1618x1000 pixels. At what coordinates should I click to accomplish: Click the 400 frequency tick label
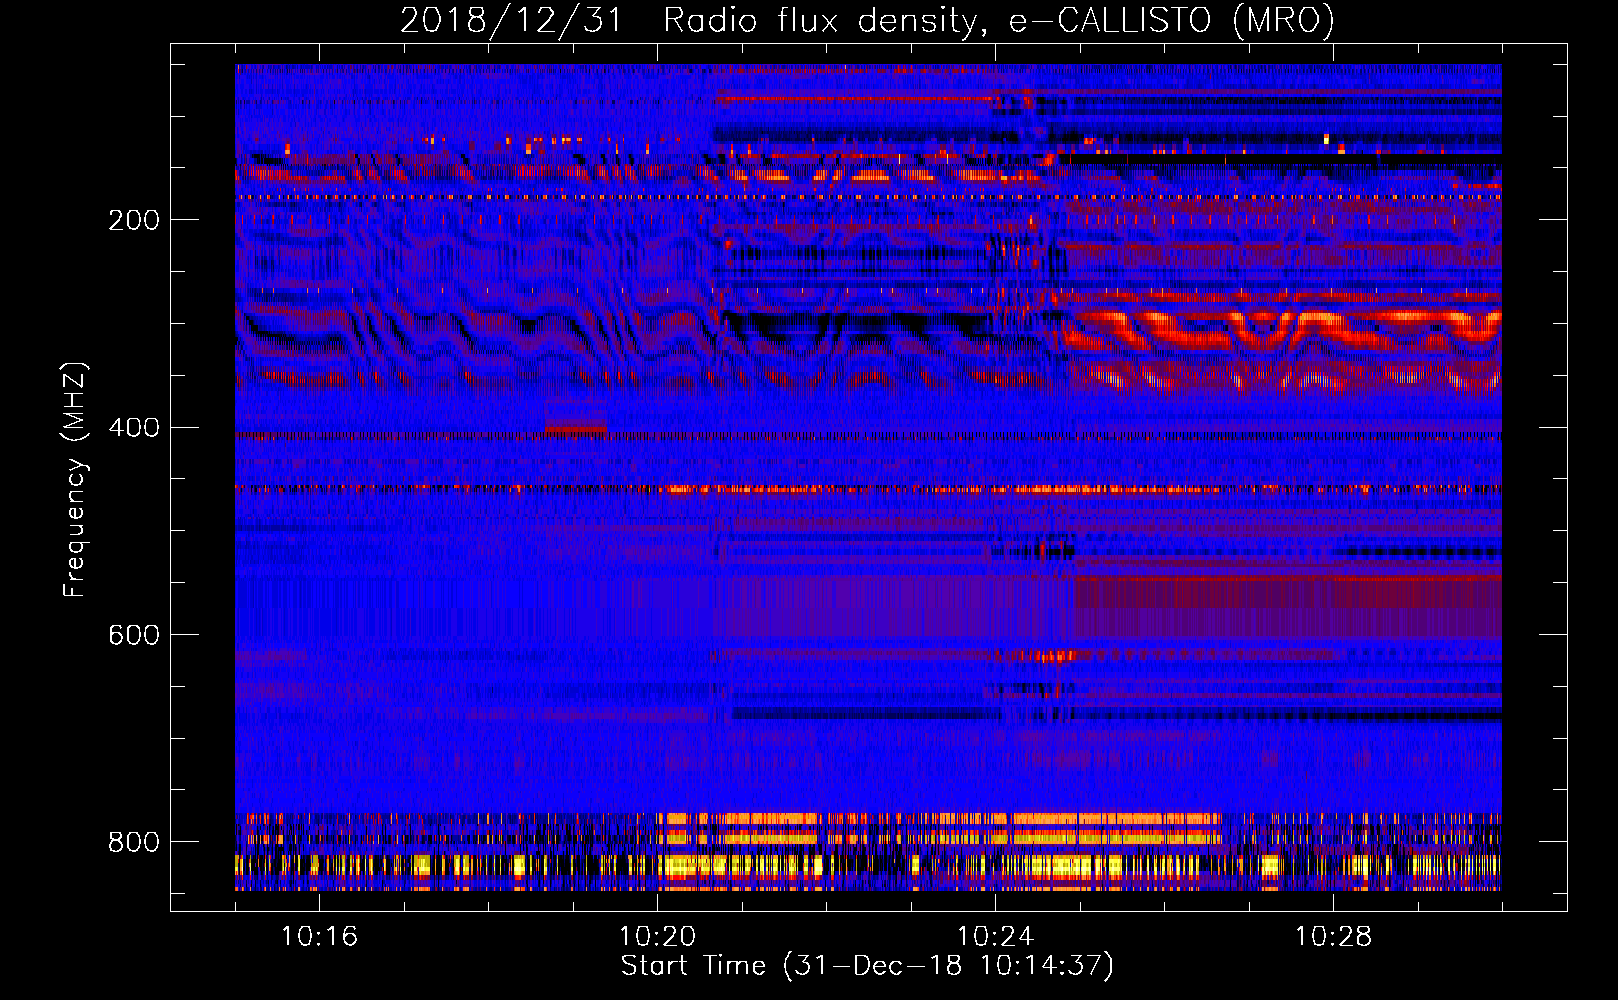tap(134, 428)
